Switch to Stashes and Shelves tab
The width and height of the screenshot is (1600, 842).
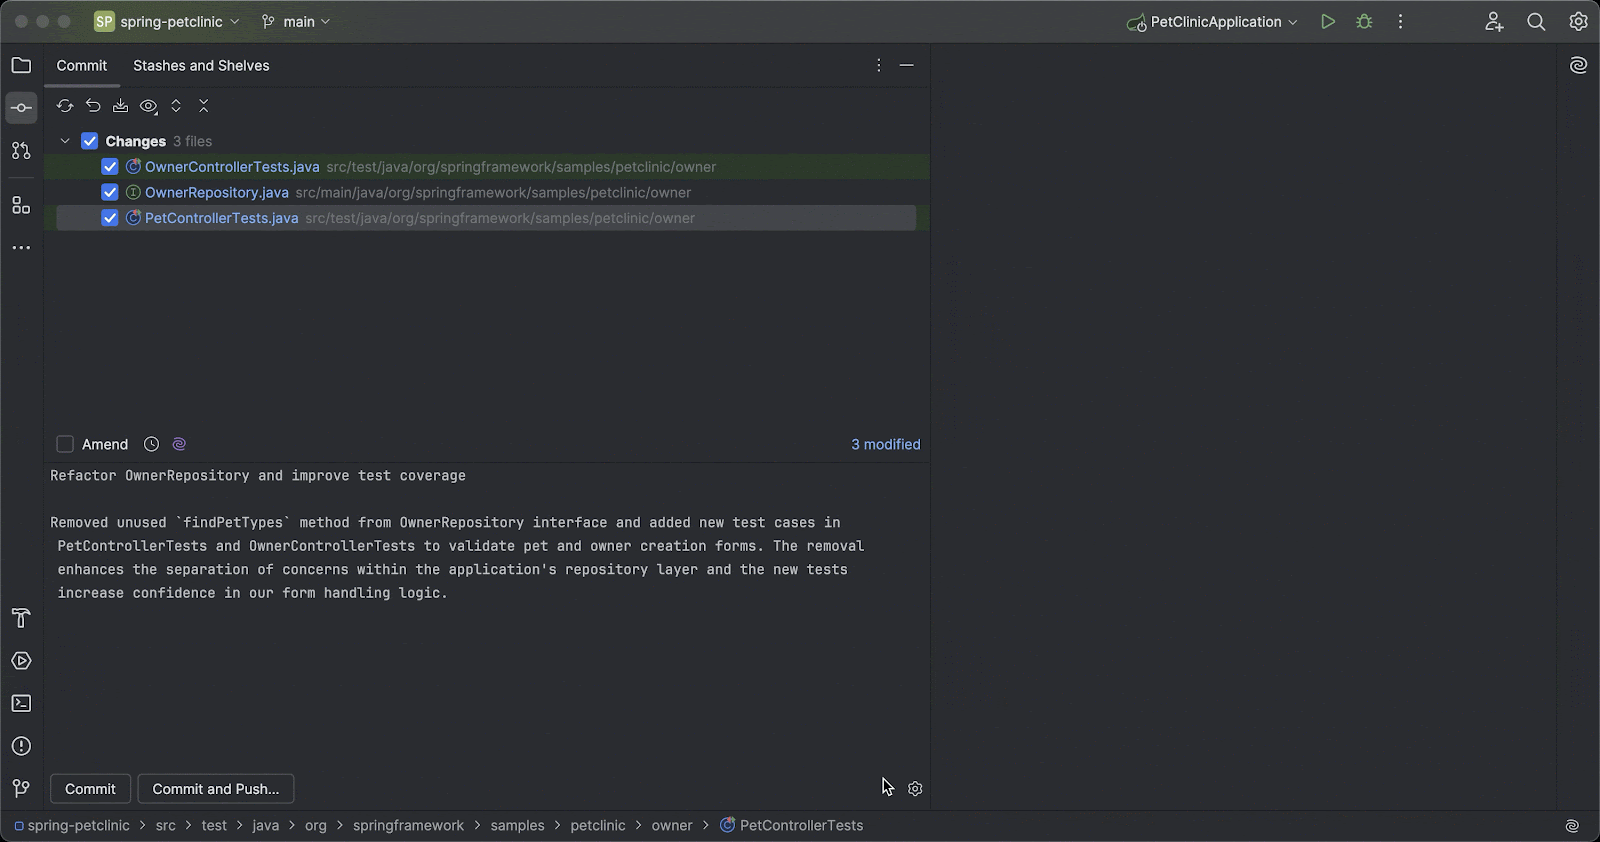pyautogui.click(x=201, y=65)
